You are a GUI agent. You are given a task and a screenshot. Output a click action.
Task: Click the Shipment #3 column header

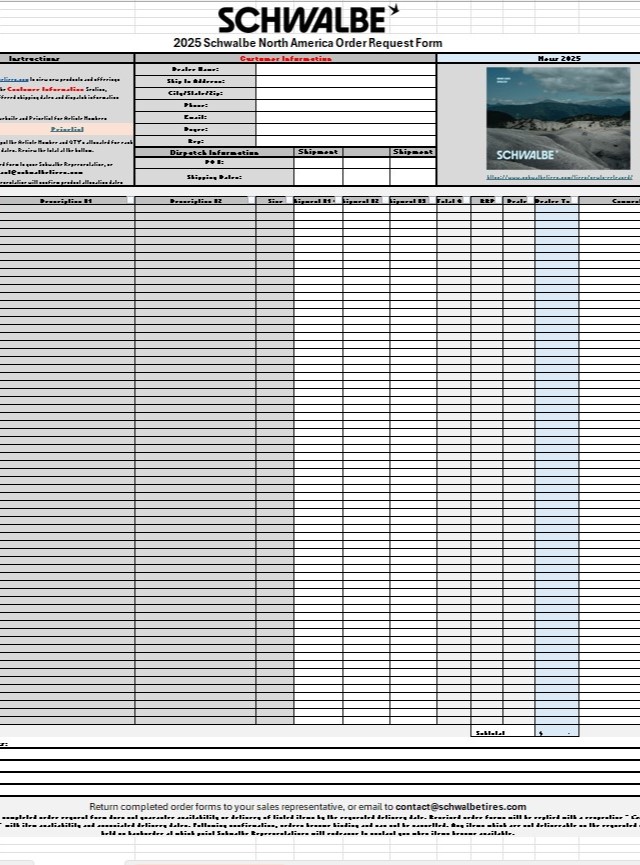(x=413, y=201)
